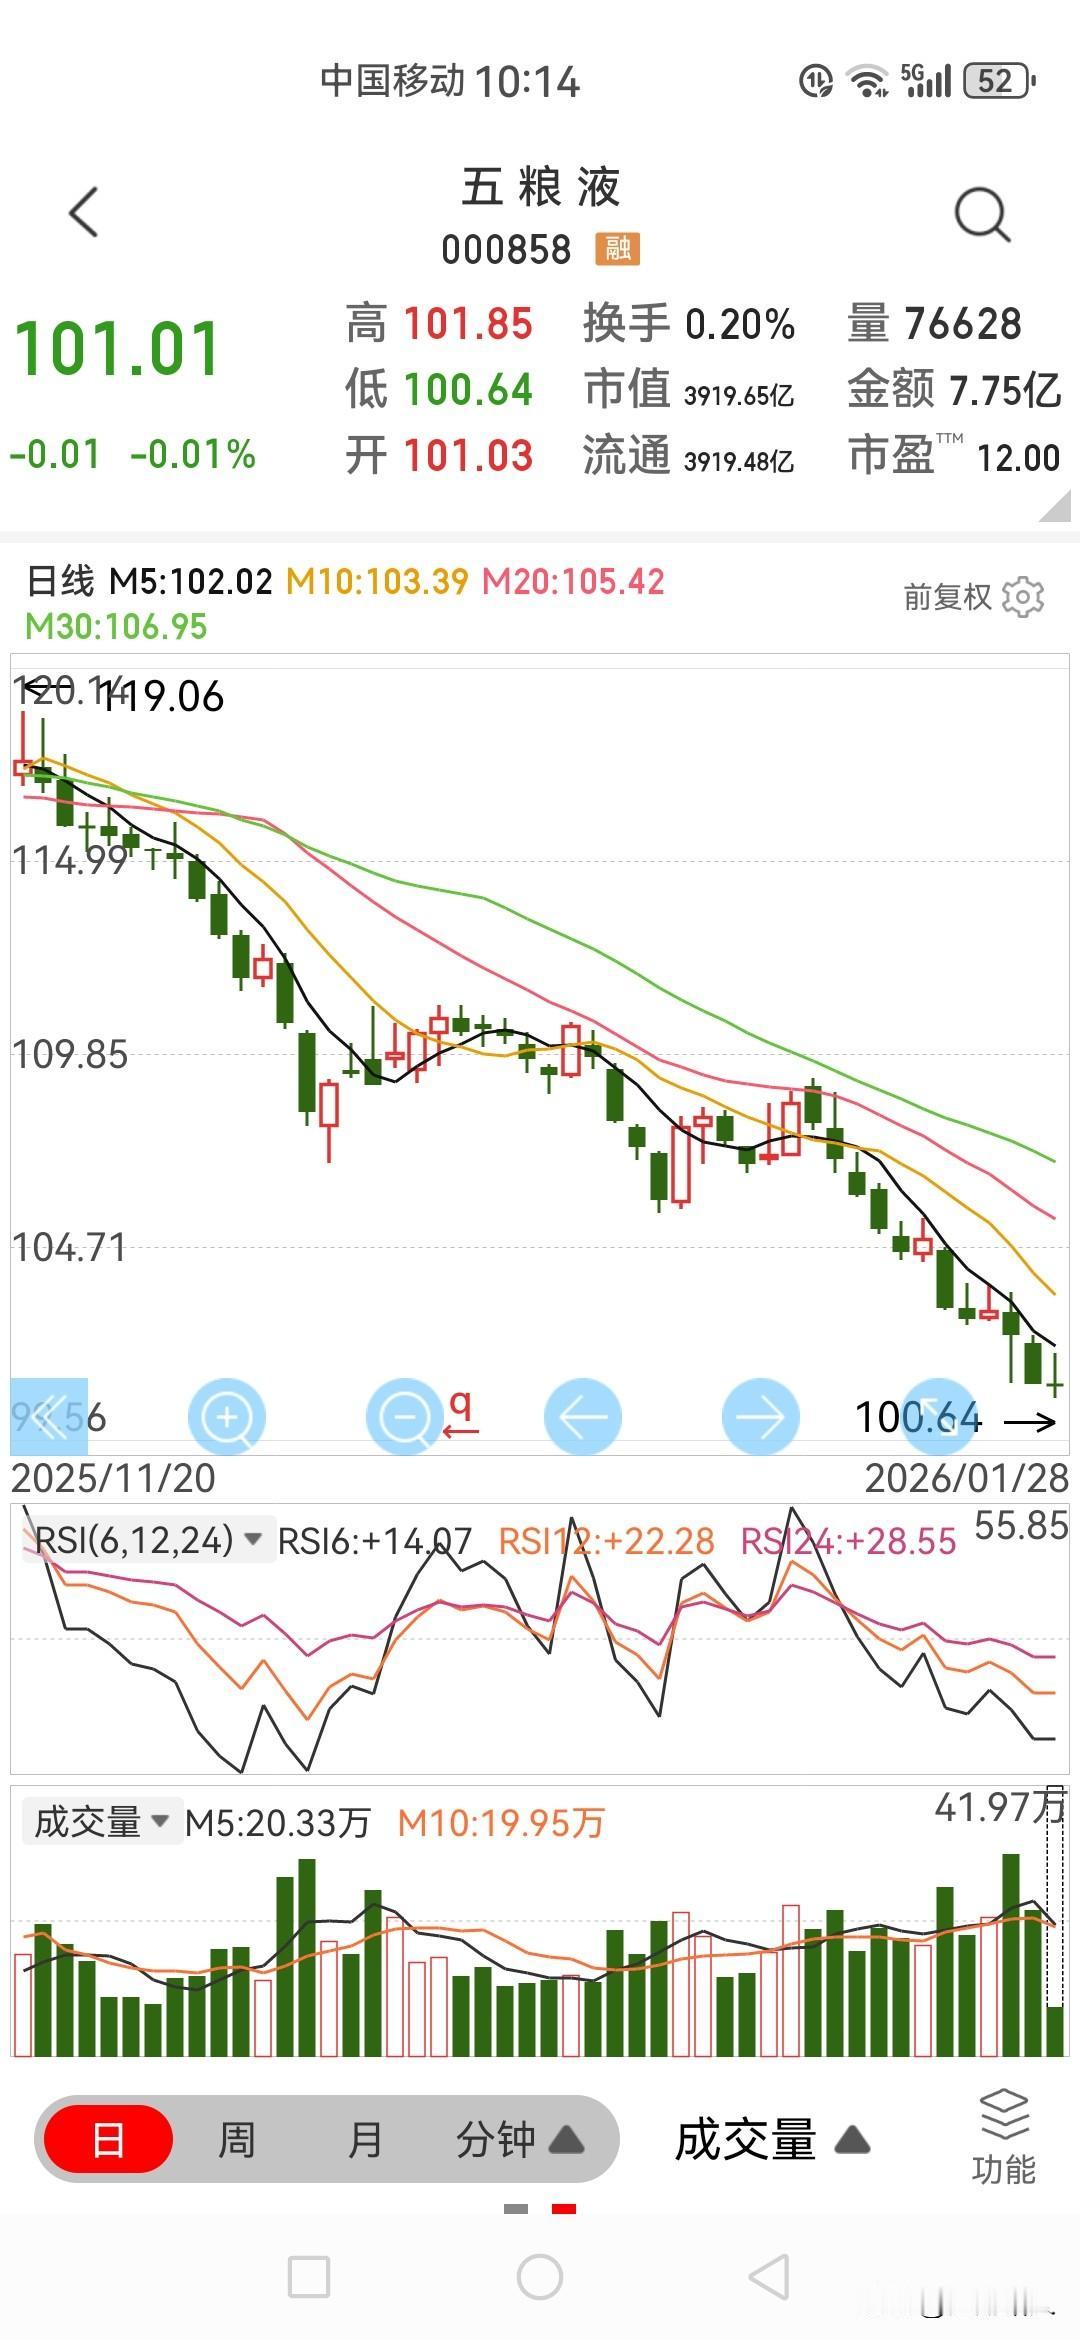The image size is (1080, 2340).
Task: Zoom out the K-line chart
Action: coord(404,1416)
